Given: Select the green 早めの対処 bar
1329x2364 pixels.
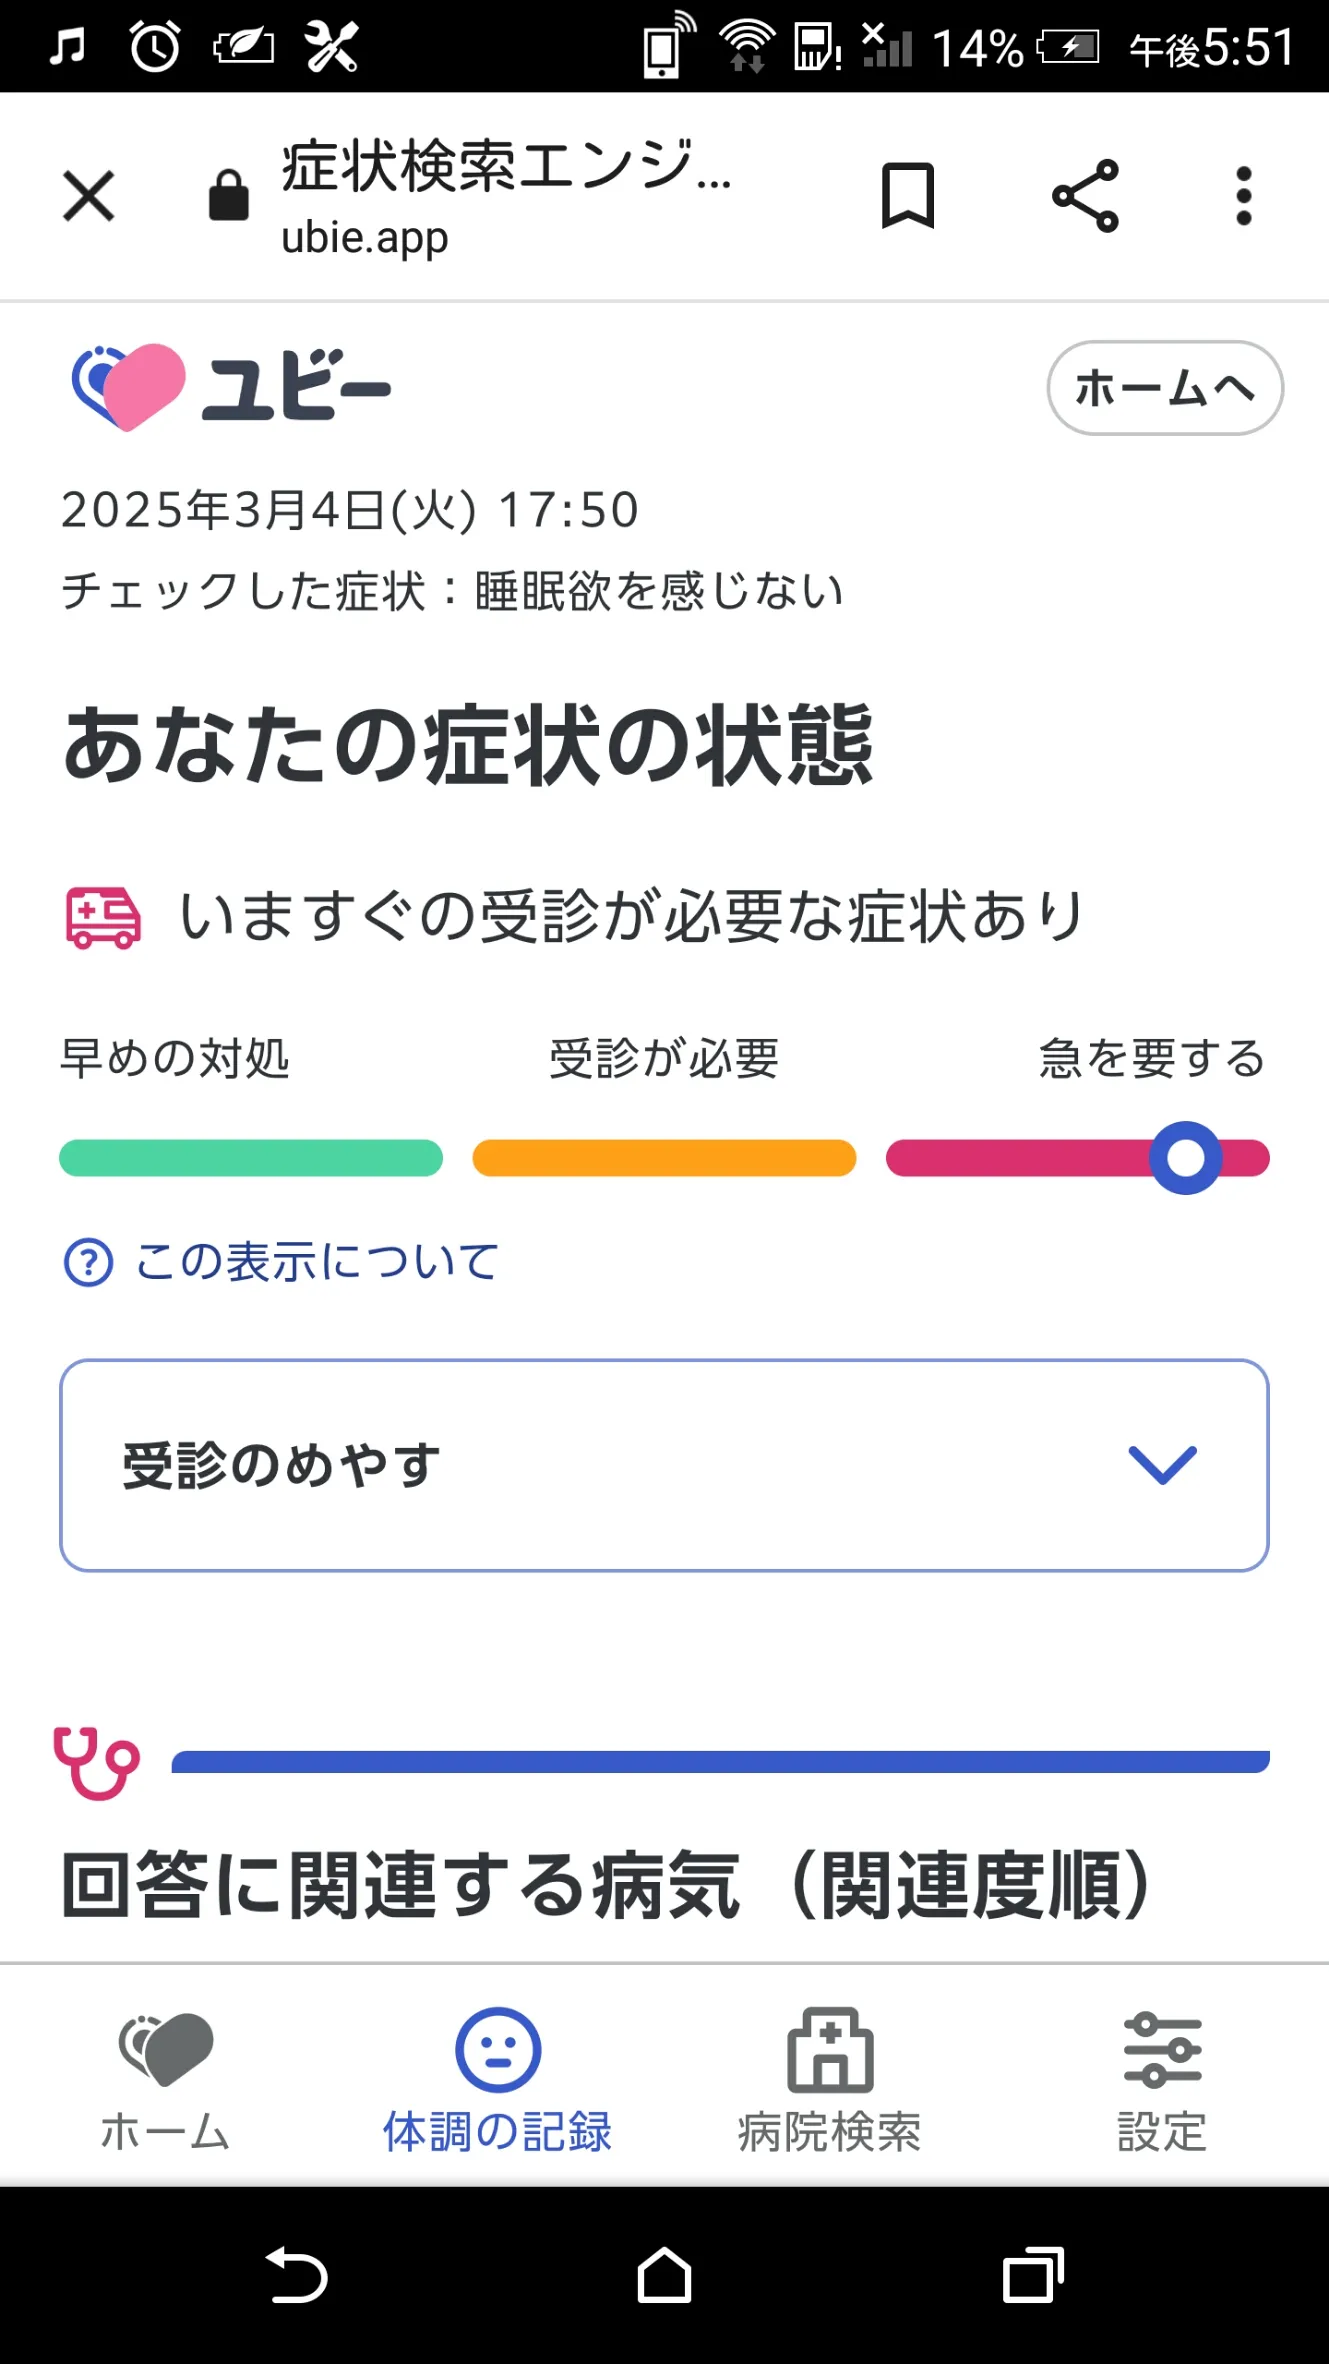Looking at the screenshot, I should [x=251, y=1158].
